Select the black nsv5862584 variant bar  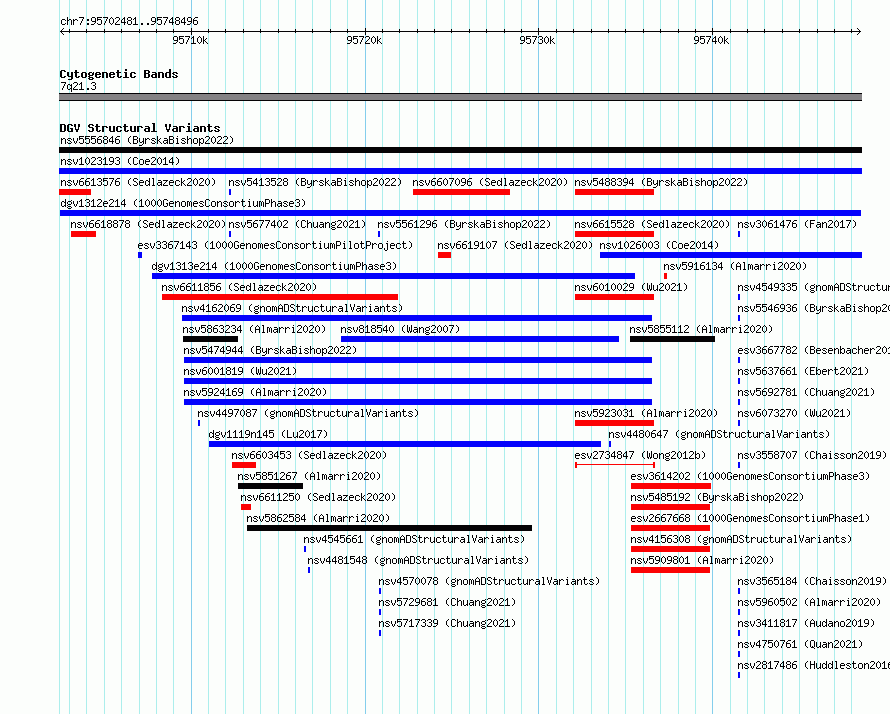[x=389, y=528]
